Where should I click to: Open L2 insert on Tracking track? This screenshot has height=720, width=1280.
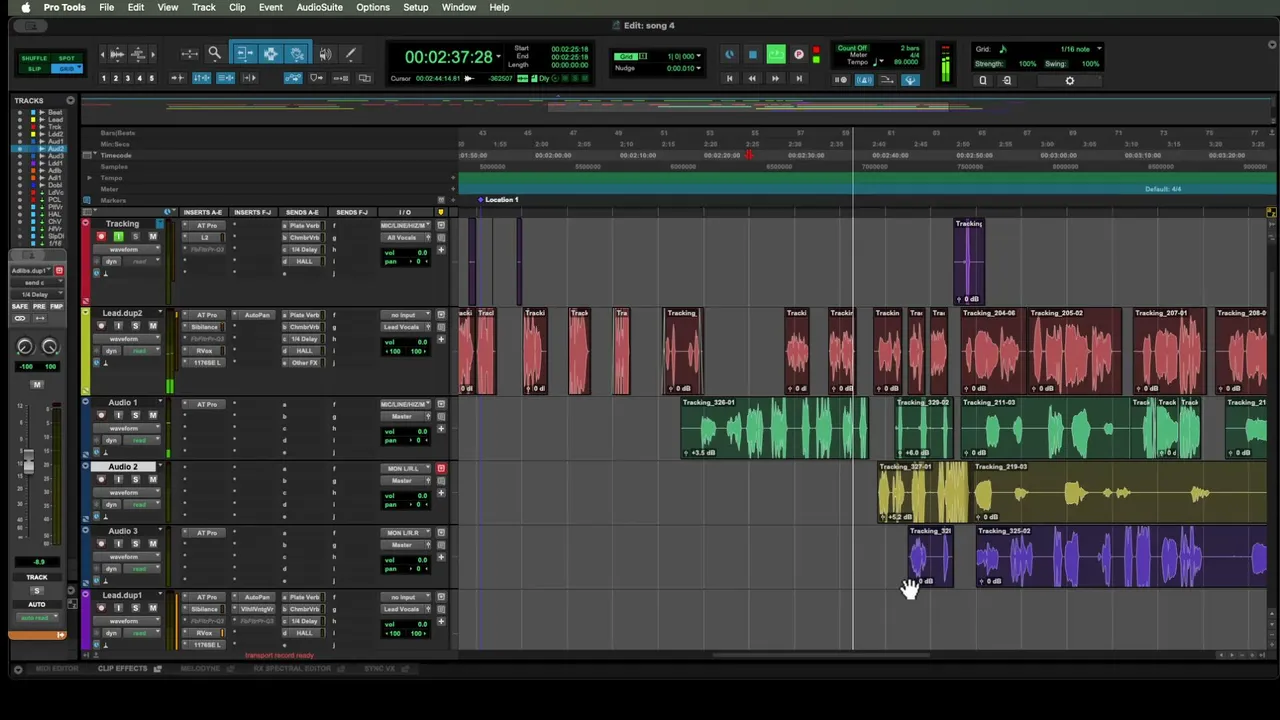tap(204, 238)
